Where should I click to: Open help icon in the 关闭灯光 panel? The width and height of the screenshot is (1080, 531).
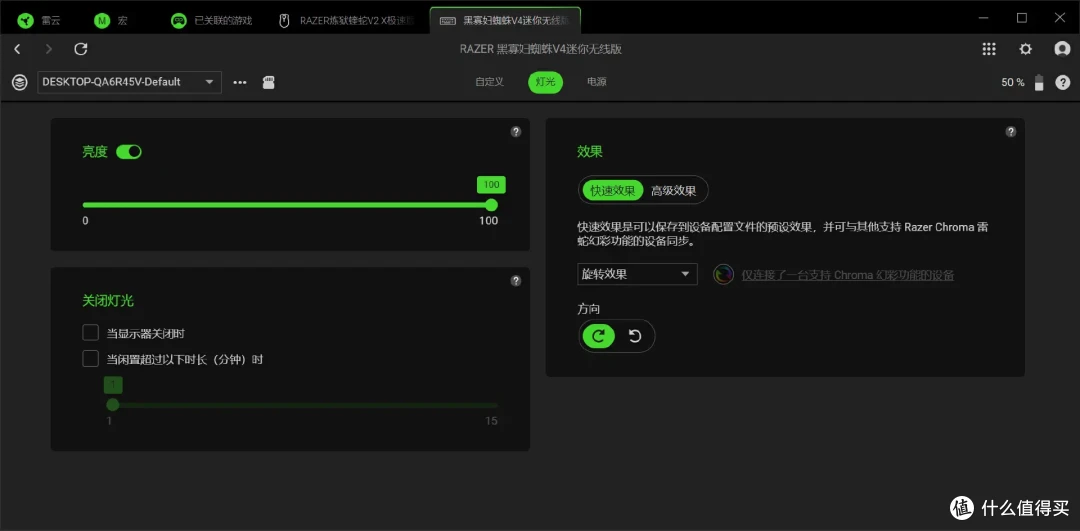[516, 281]
